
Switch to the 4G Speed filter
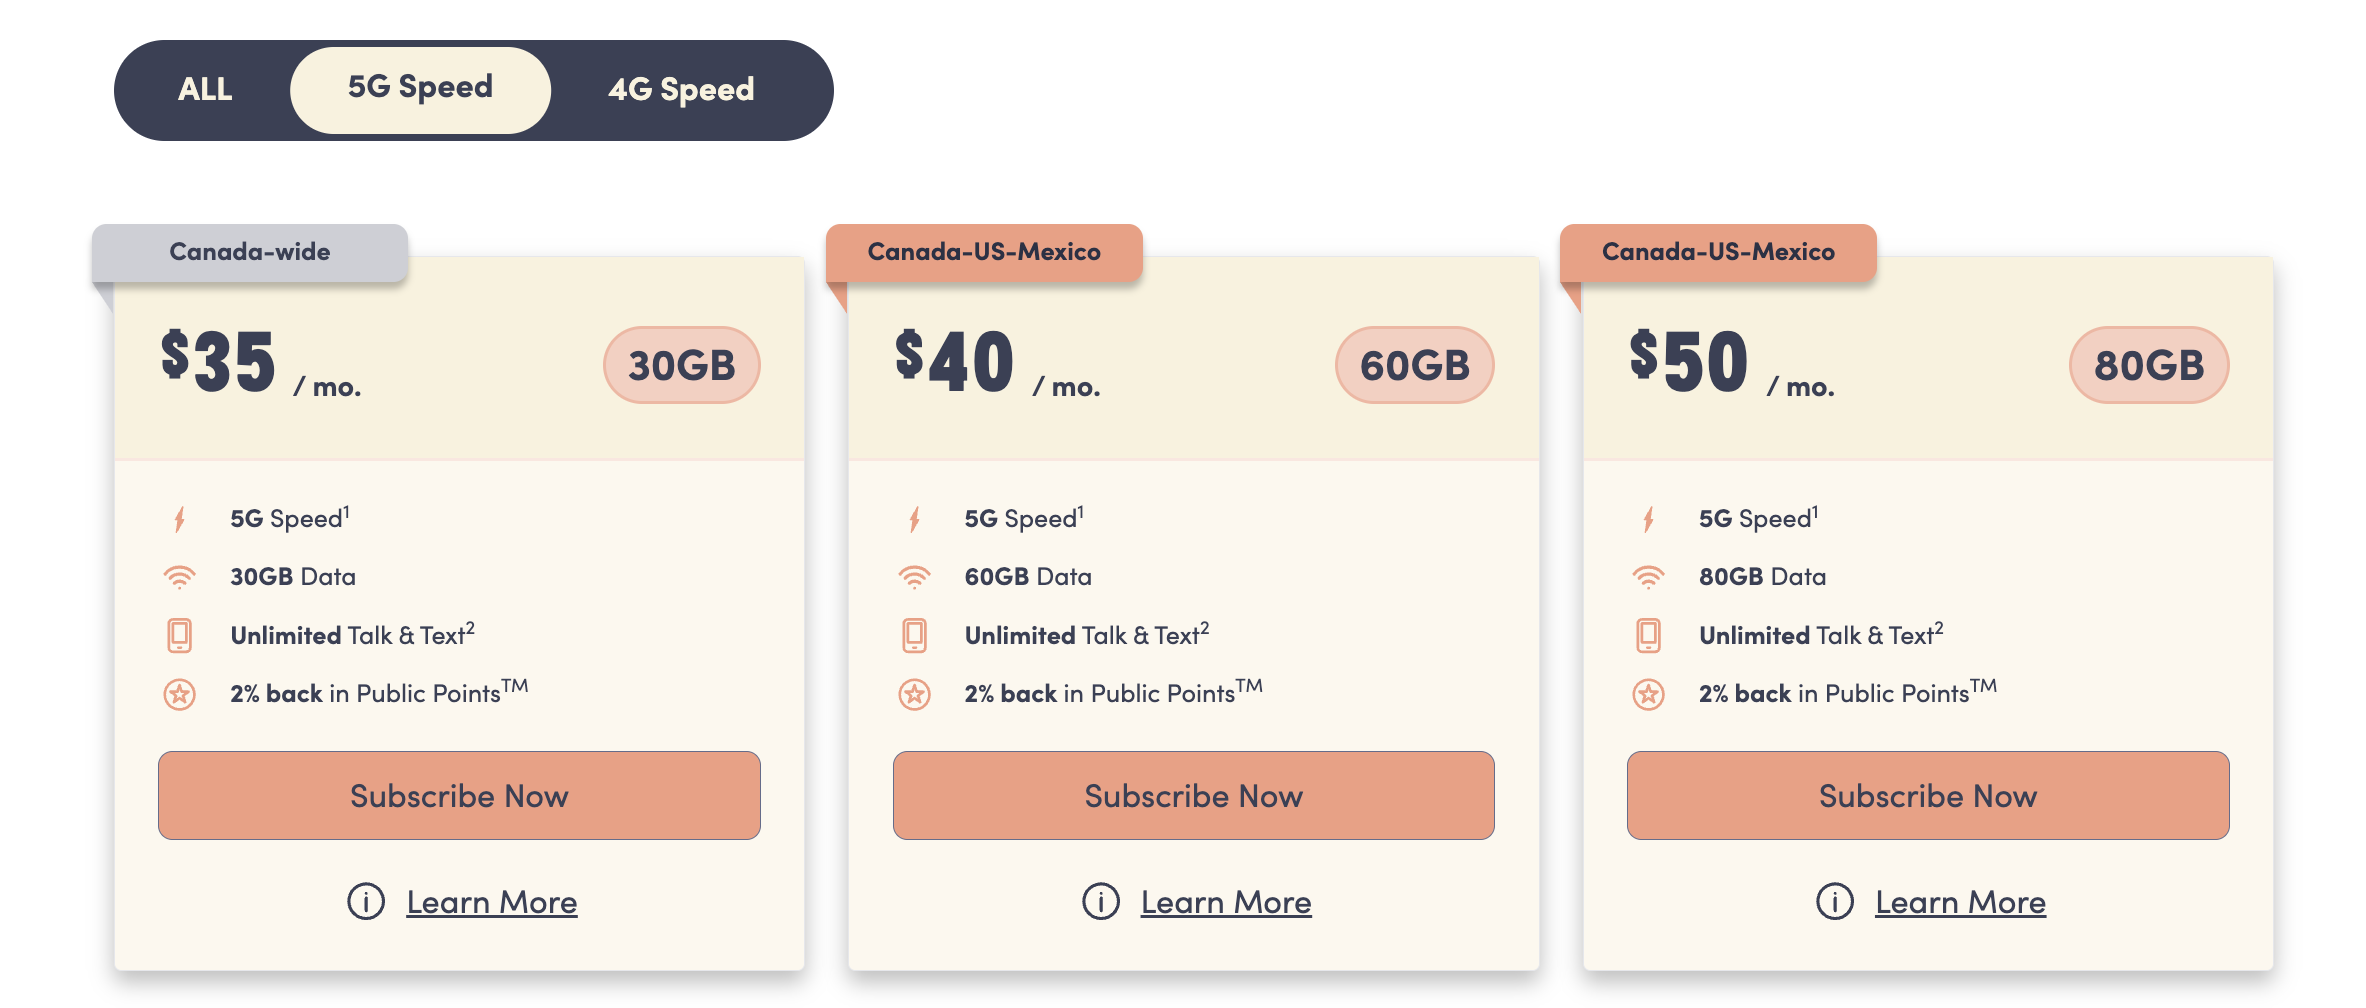[x=681, y=90]
